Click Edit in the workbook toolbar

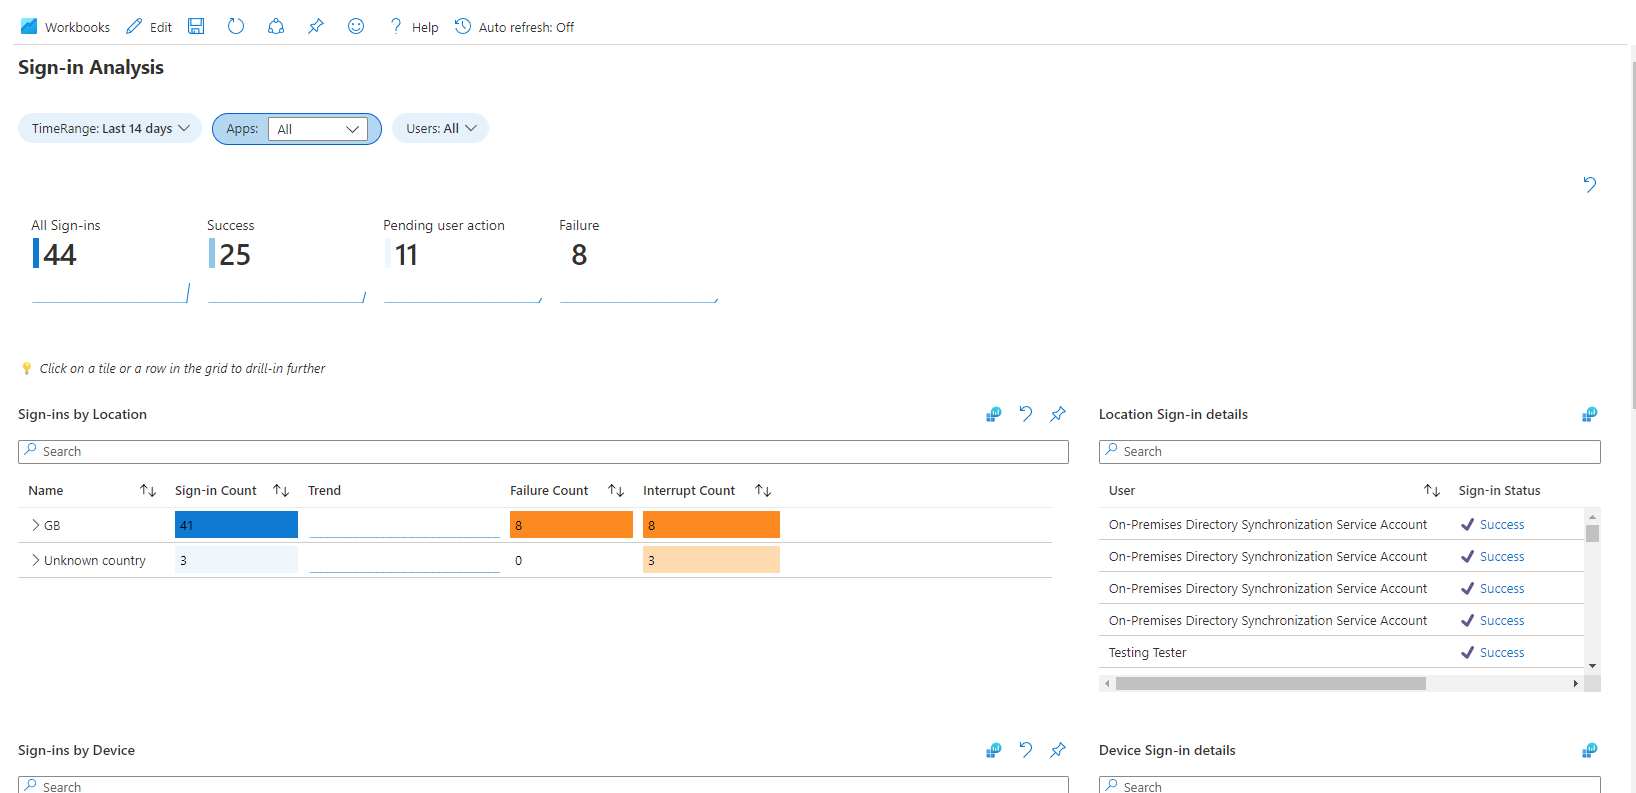149,27
